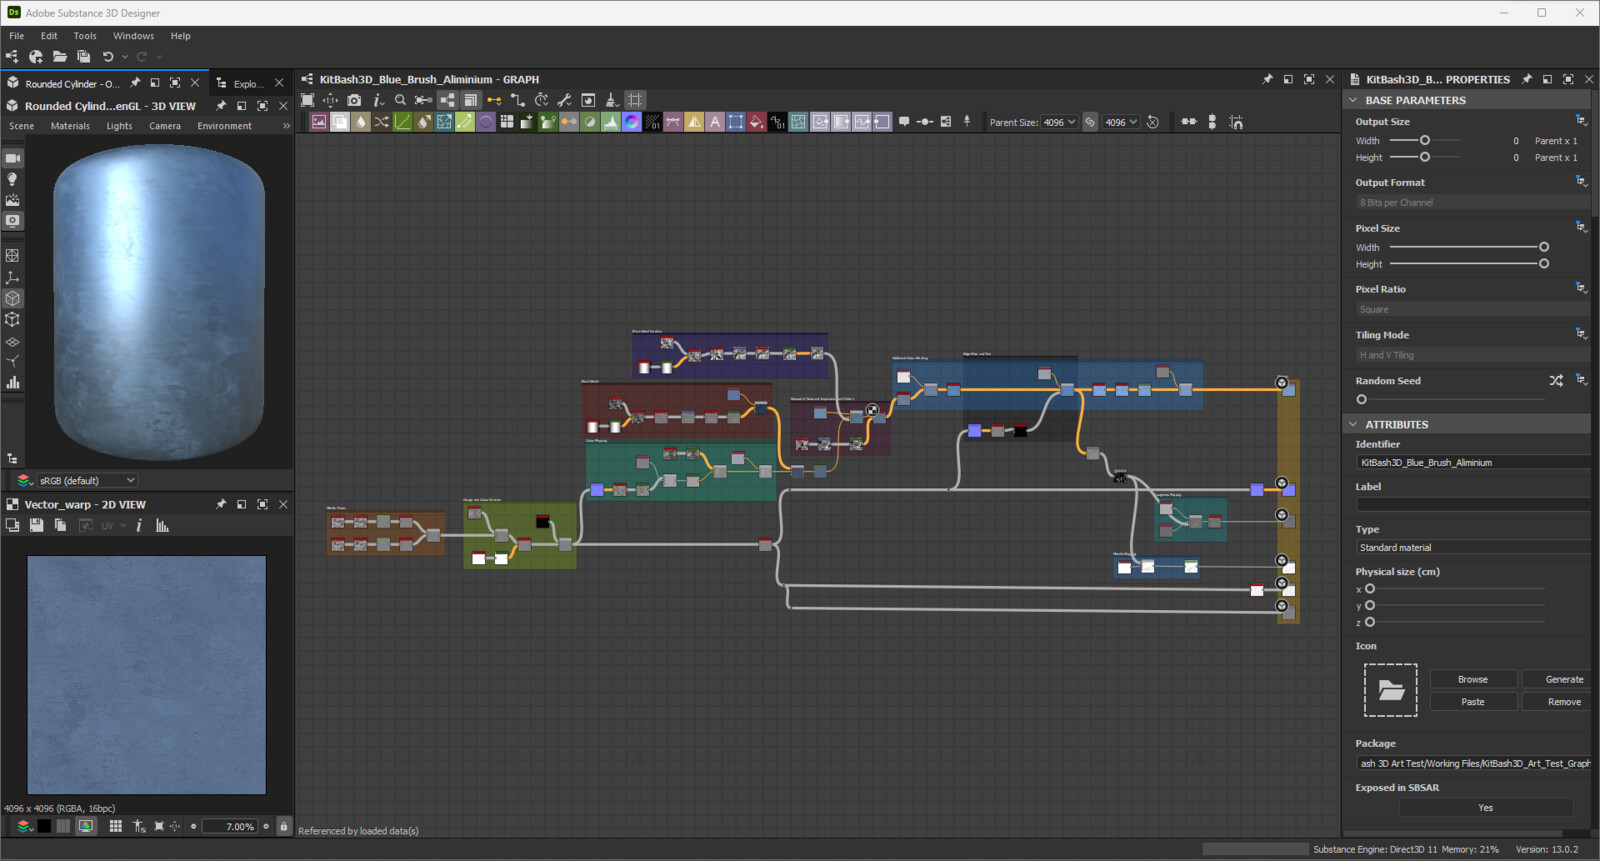Randomize the Random Seed with shuffle icon

click(1556, 381)
